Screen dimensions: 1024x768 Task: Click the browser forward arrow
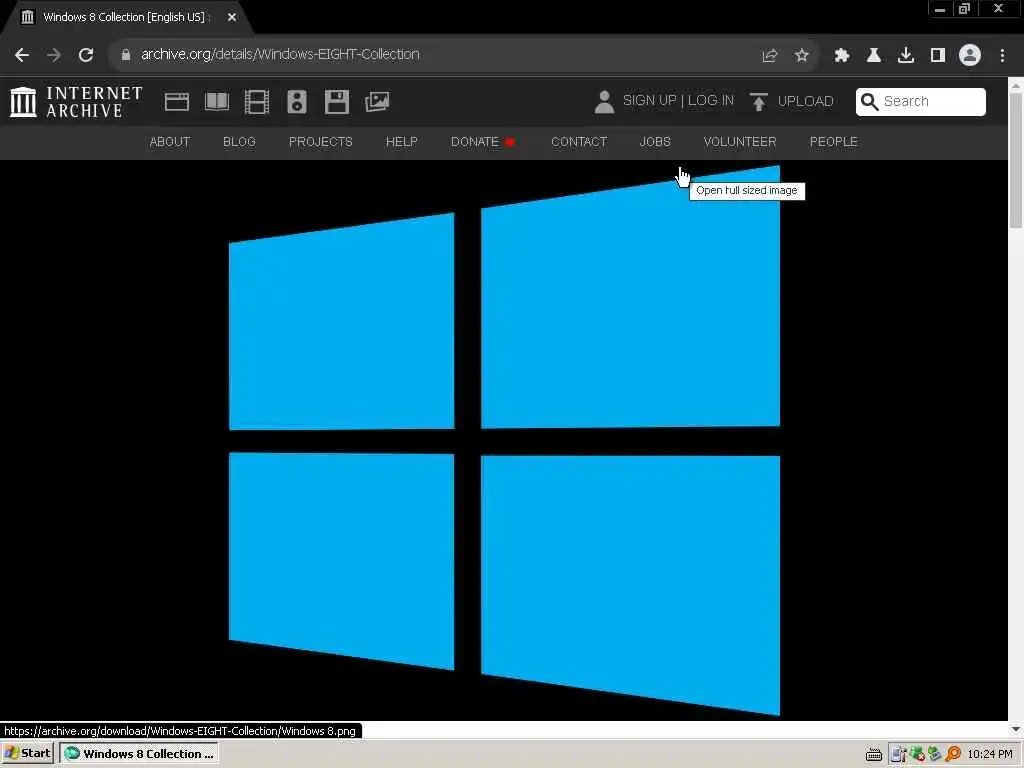[x=54, y=55]
